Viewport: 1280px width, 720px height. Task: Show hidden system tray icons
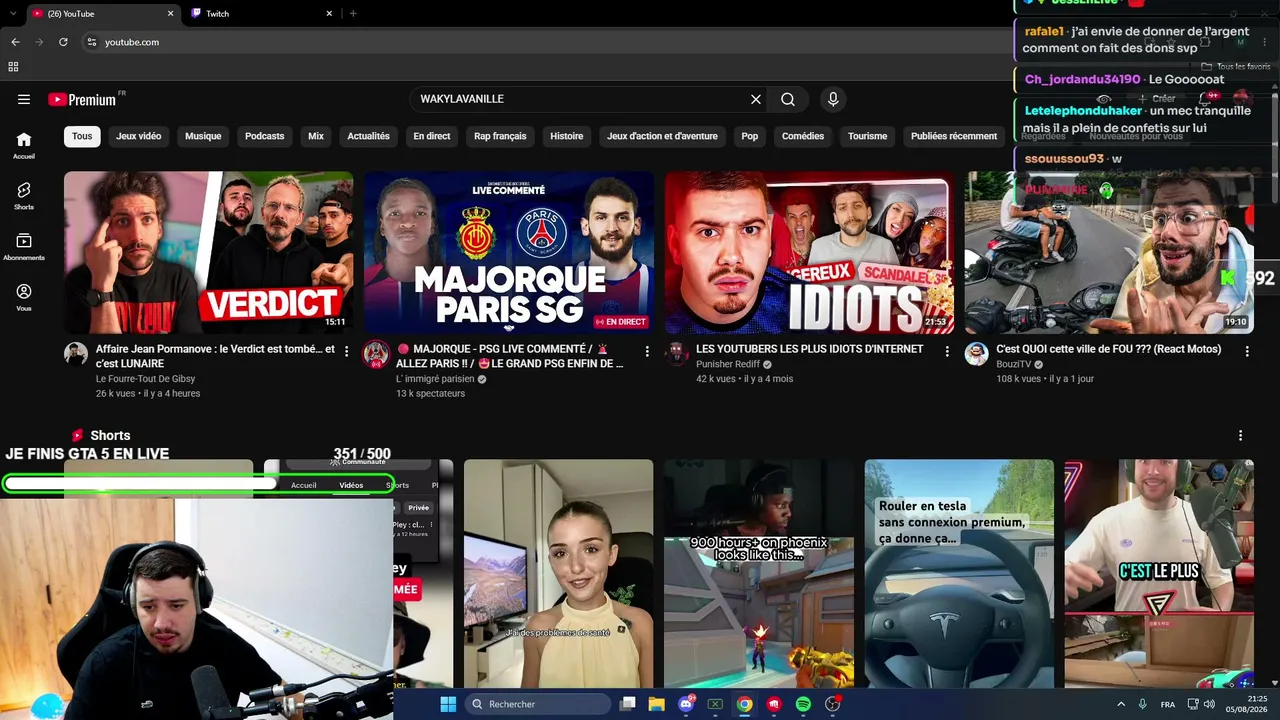click(x=1120, y=704)
